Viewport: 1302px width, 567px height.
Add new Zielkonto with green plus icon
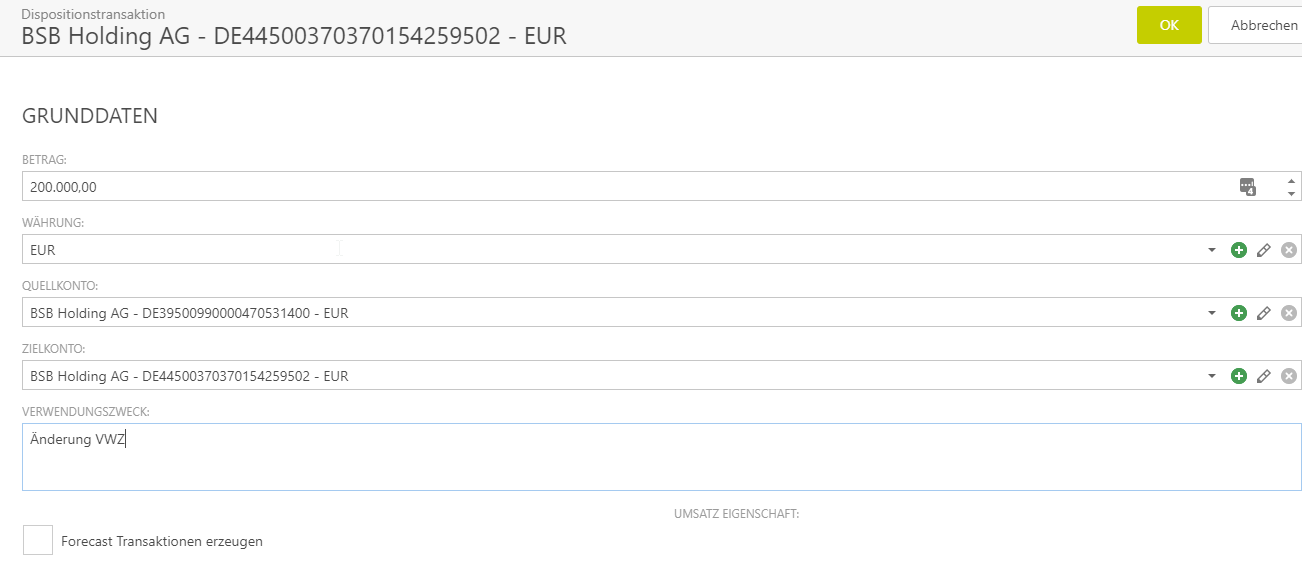pos(1239,376)
